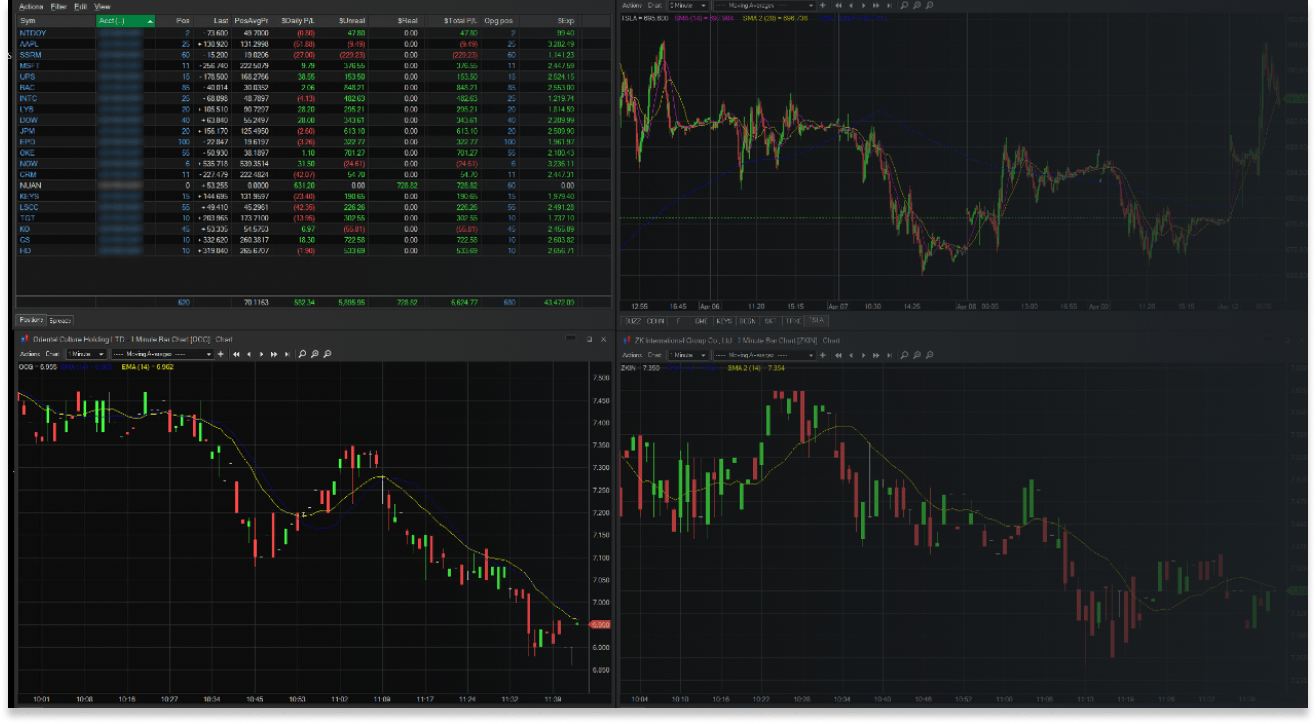The image size is (1316, 724).
Task: Step forward one bar in ZKIN chart
Action: 863,355
